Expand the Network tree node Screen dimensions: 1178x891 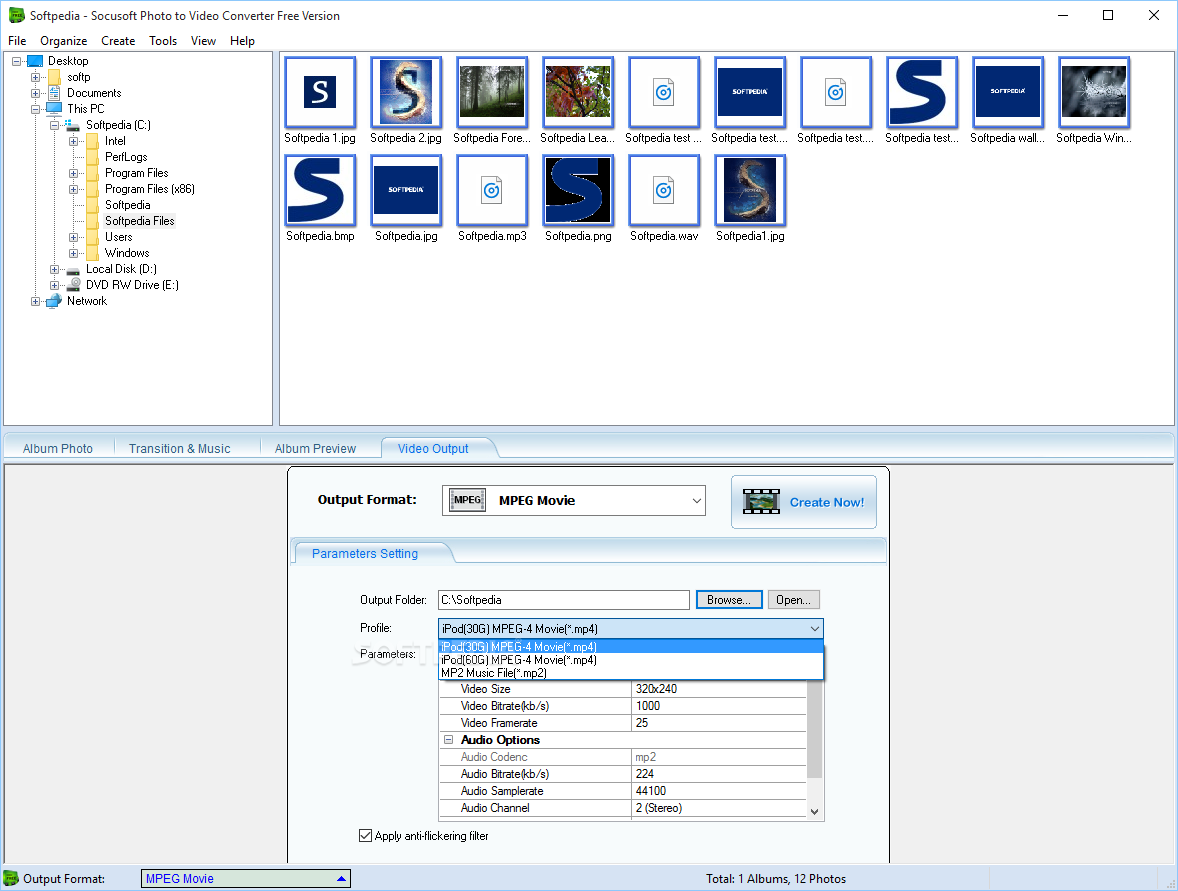click(35, 301)
